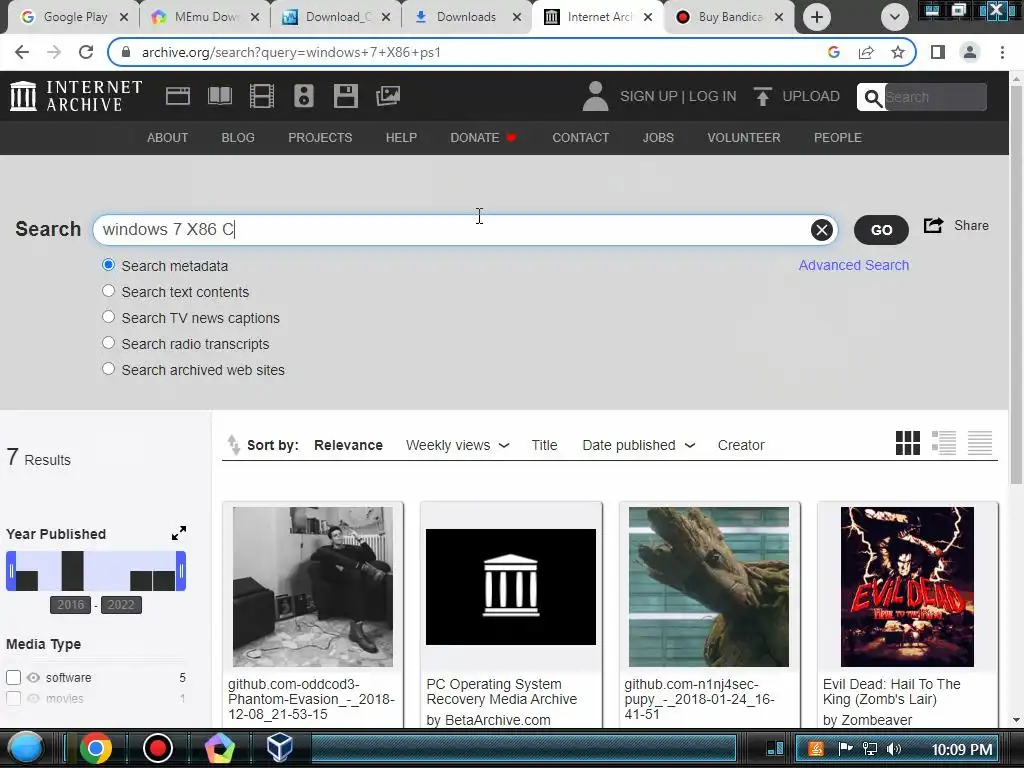Image resolution: width=1024 pixels, height=768 pixels.
Task: Open the Date published sort dropdown
Action: click(638, 445)
